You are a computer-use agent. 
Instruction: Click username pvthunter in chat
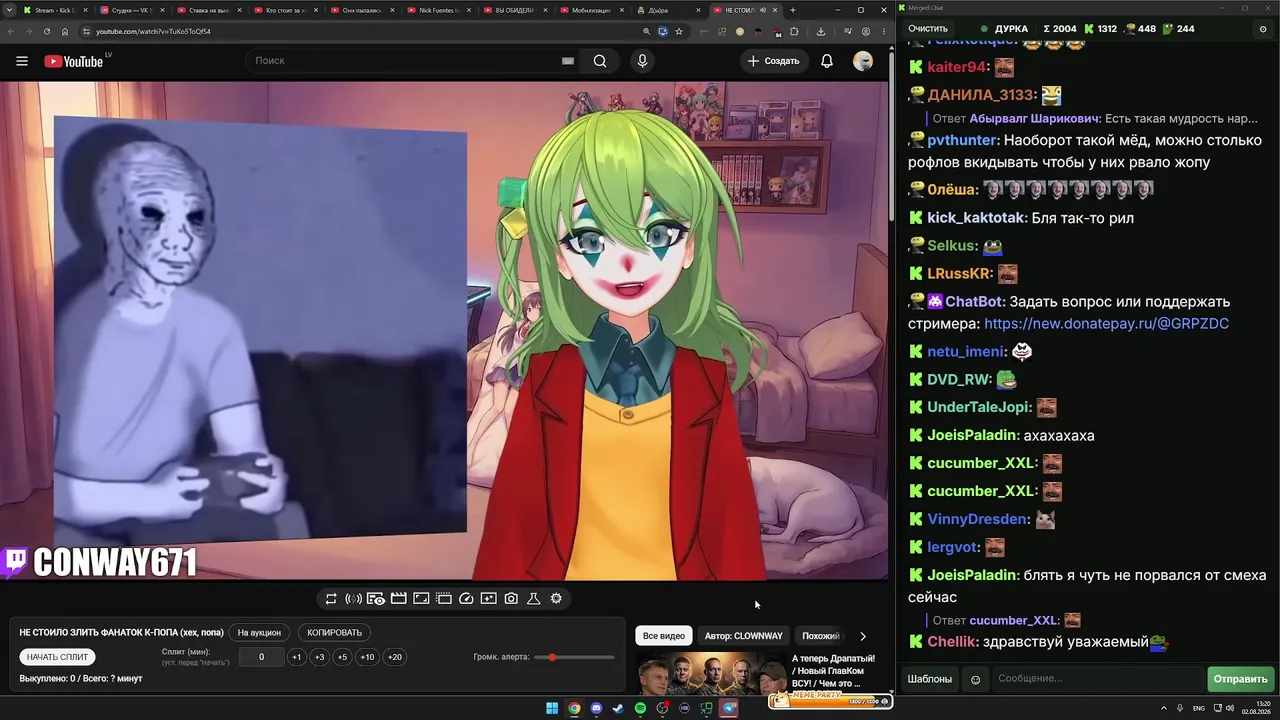pos(962,141)
